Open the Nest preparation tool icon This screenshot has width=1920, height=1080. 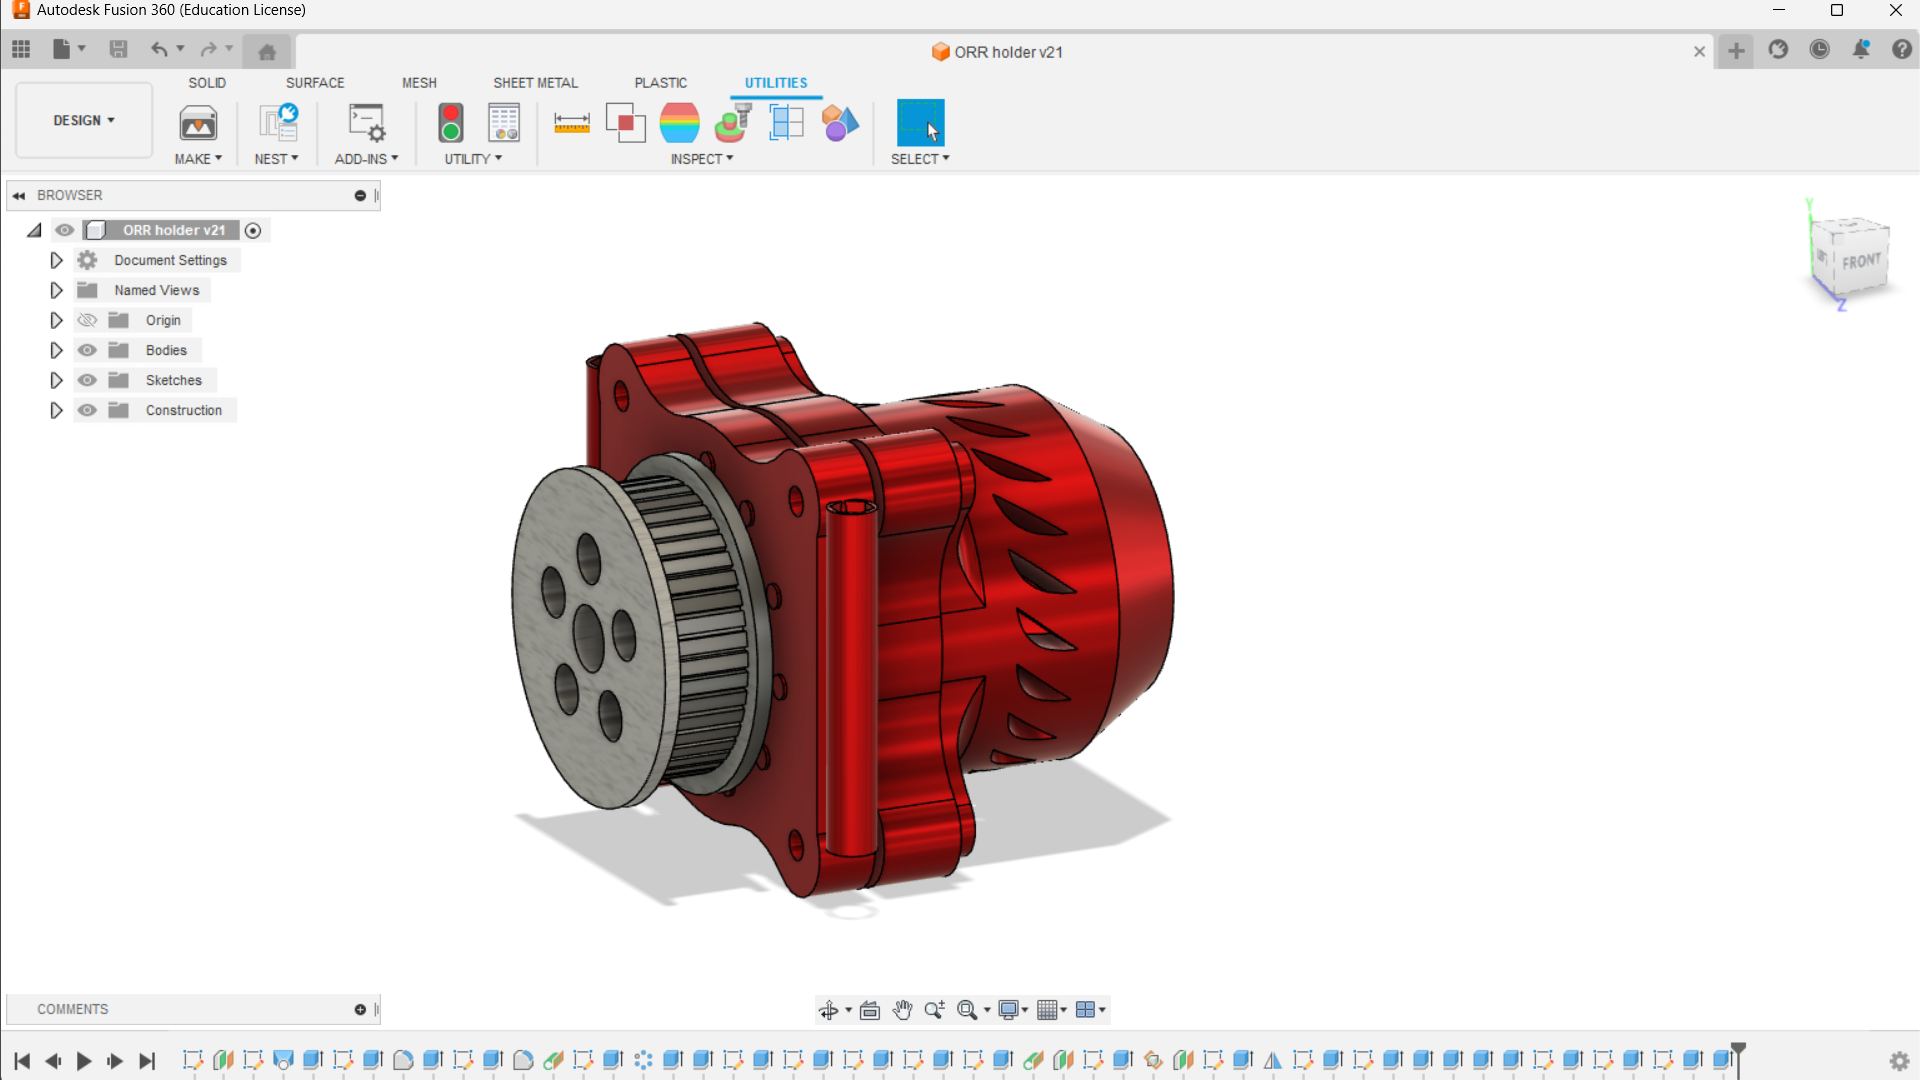tap(278, 123)
